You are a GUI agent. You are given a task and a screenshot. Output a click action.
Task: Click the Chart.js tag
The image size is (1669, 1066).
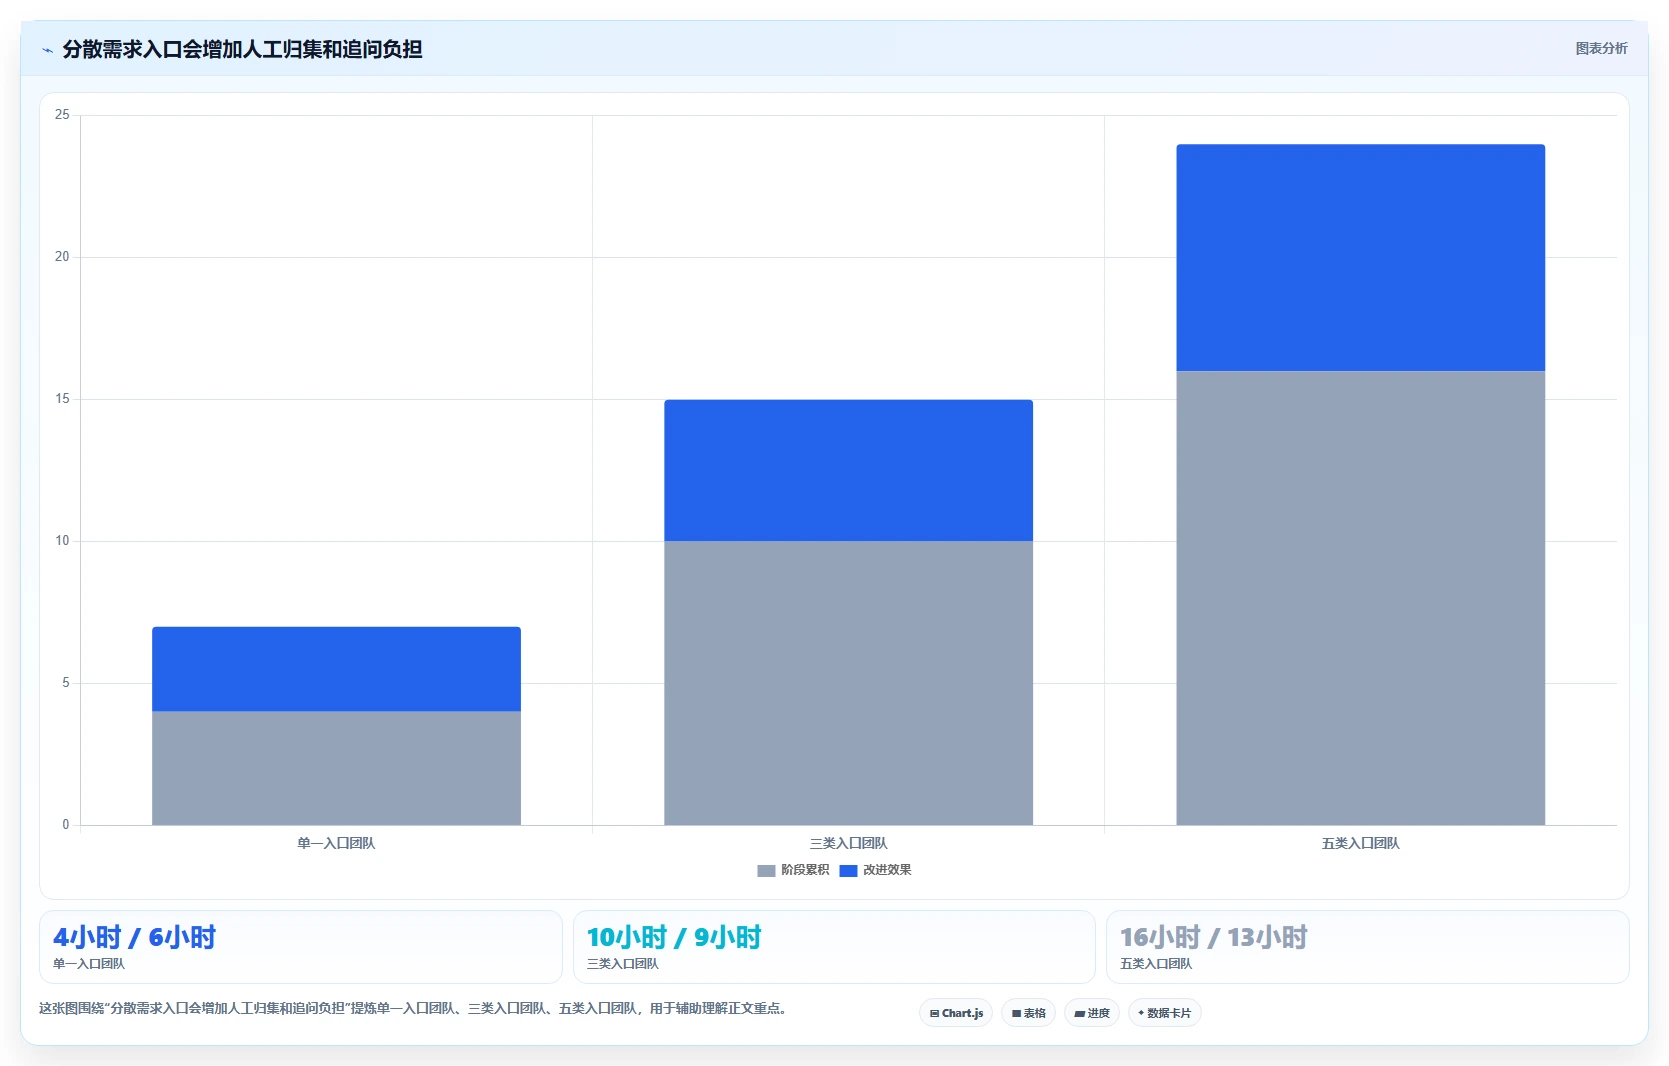[956, 1013]
